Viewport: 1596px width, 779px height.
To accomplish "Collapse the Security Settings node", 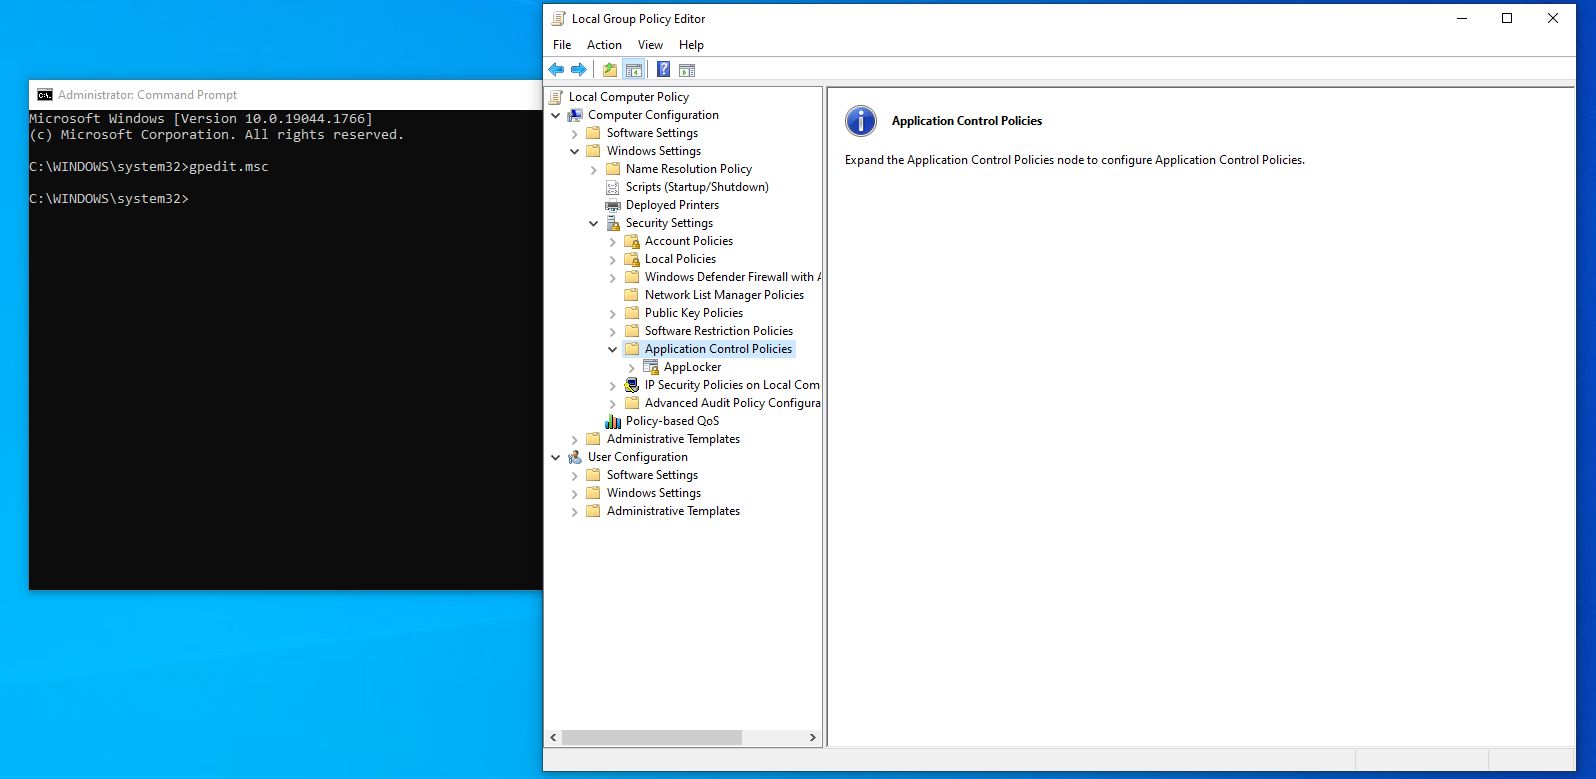I will pos(594,223).
